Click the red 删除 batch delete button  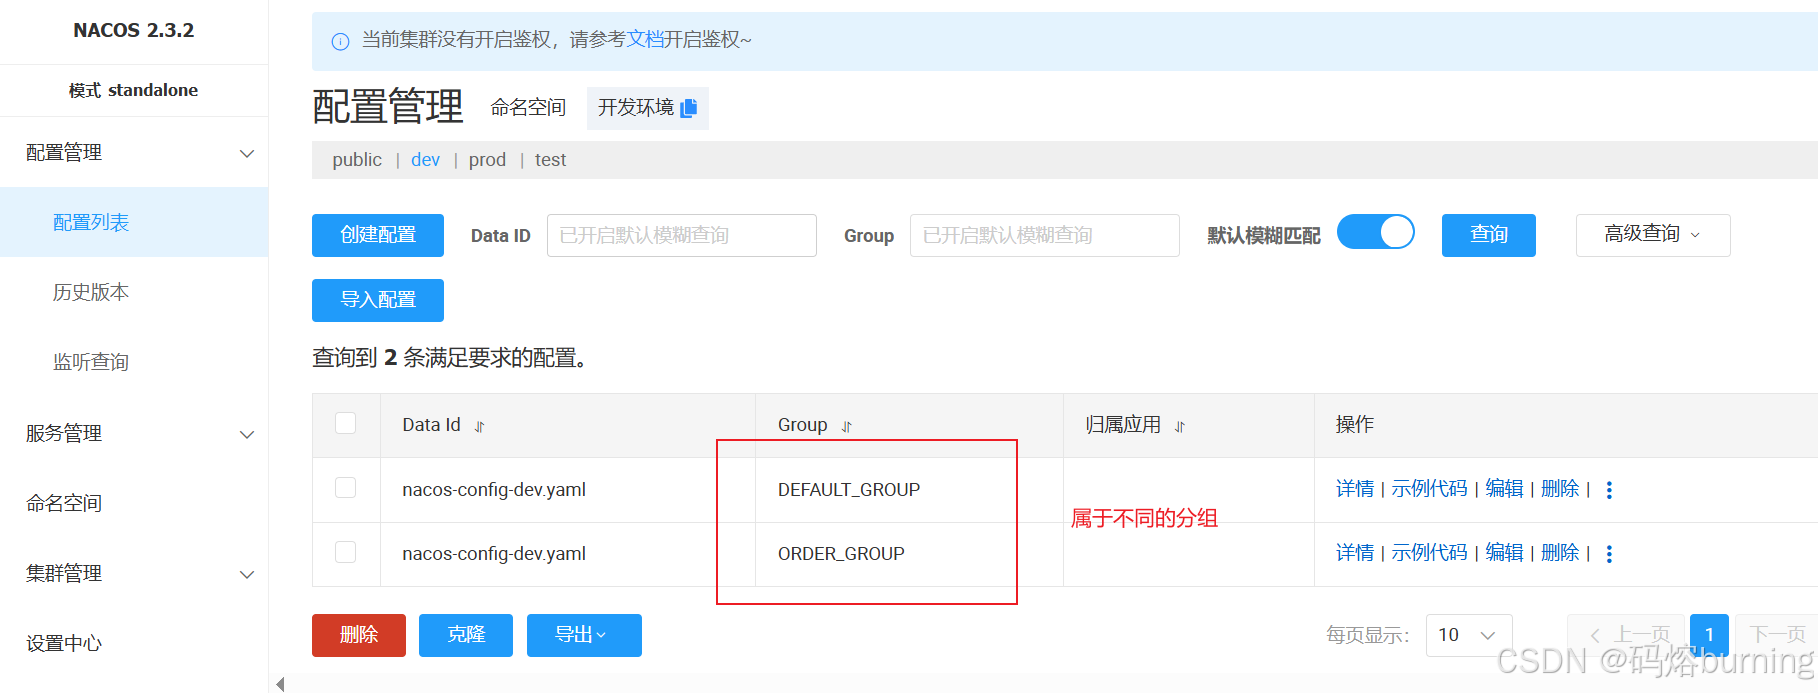coord(359,635)
